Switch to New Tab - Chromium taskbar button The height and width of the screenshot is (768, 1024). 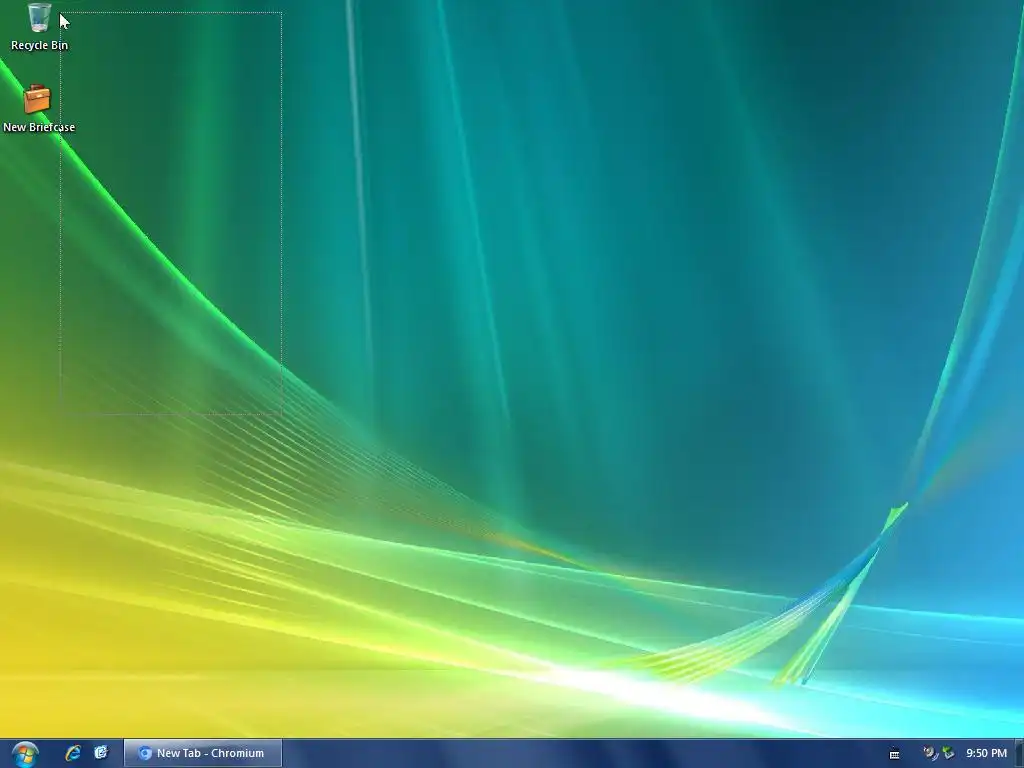coord(202,753)
